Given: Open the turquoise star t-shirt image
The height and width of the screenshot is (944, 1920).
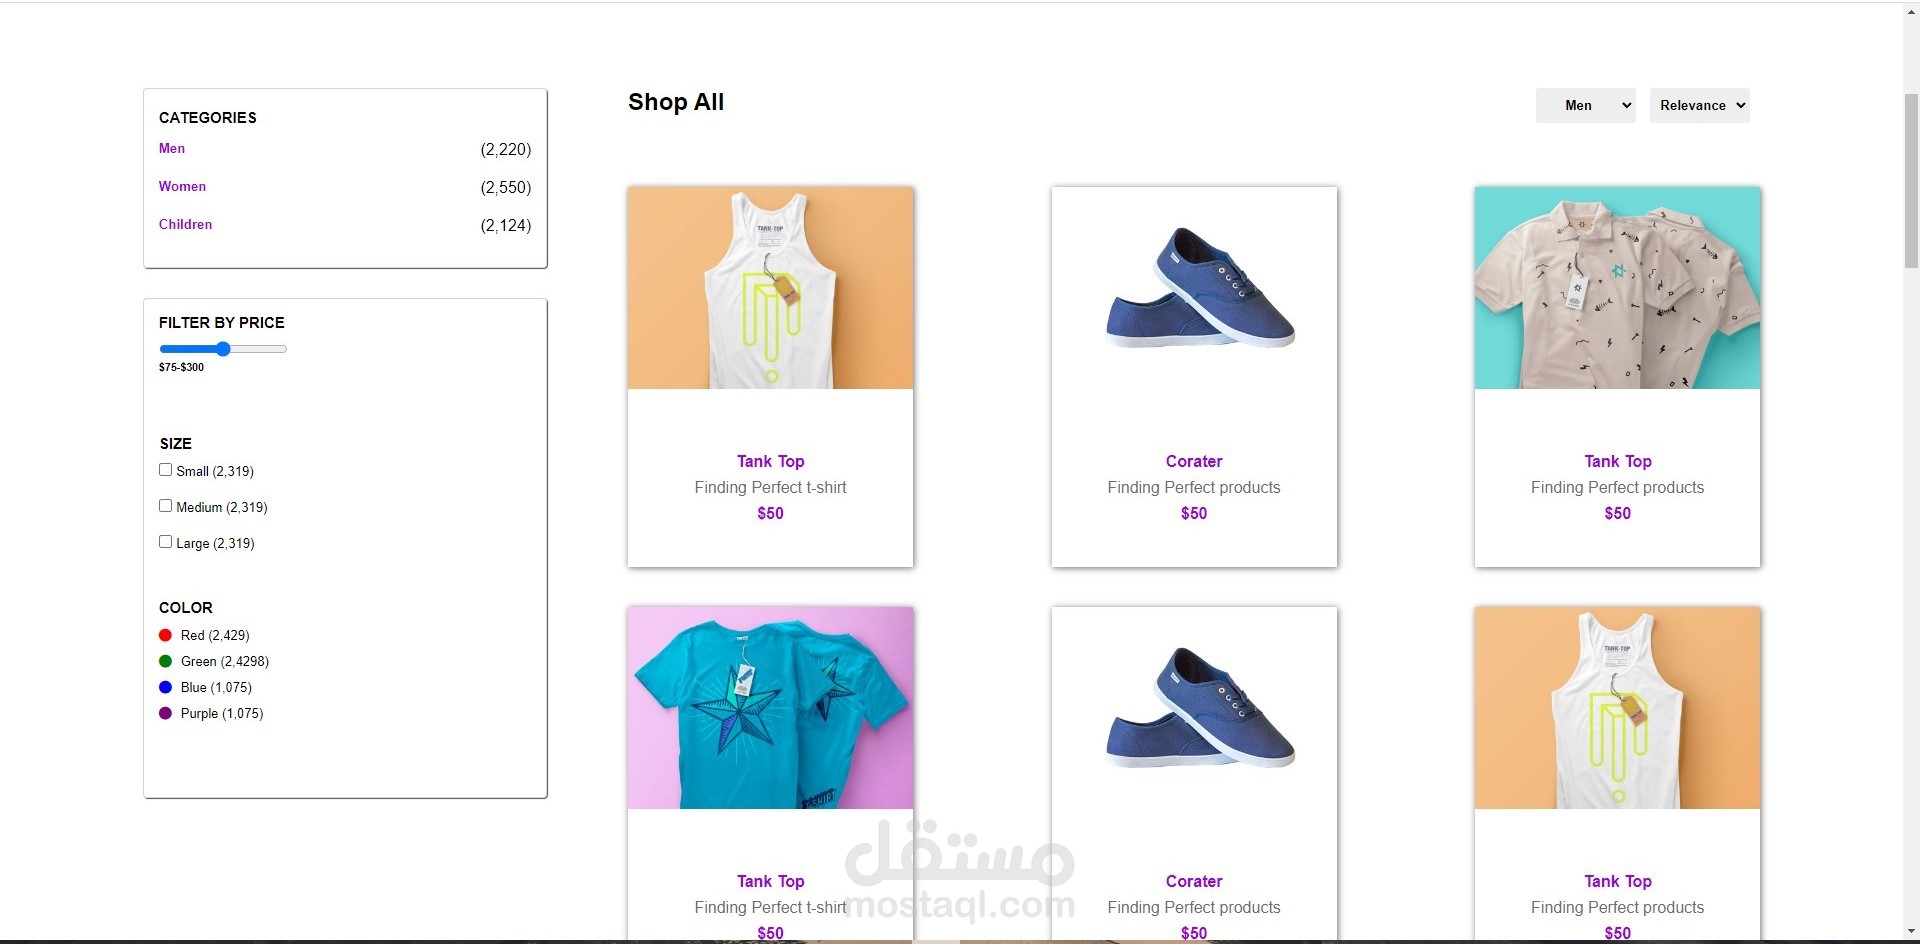Looking at the screenshot, I should tap(770, 708).
